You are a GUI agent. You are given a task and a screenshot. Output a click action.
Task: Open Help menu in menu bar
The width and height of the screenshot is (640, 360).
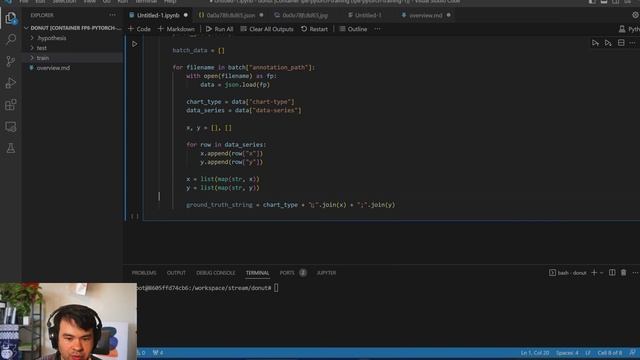click(170, 2)
